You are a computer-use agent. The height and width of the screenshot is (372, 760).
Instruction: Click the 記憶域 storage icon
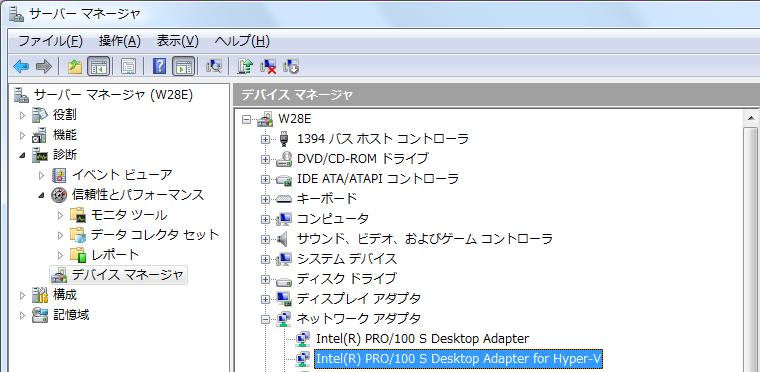[40, 315]
